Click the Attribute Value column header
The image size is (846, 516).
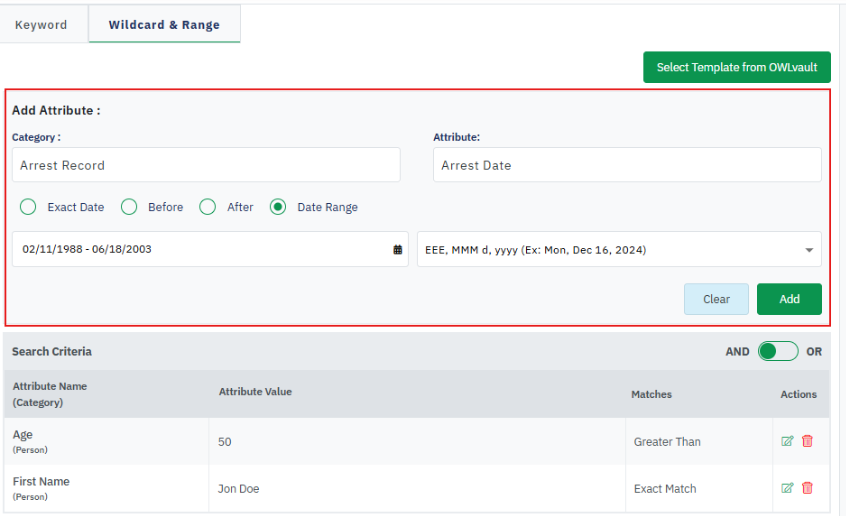point(255,392)
